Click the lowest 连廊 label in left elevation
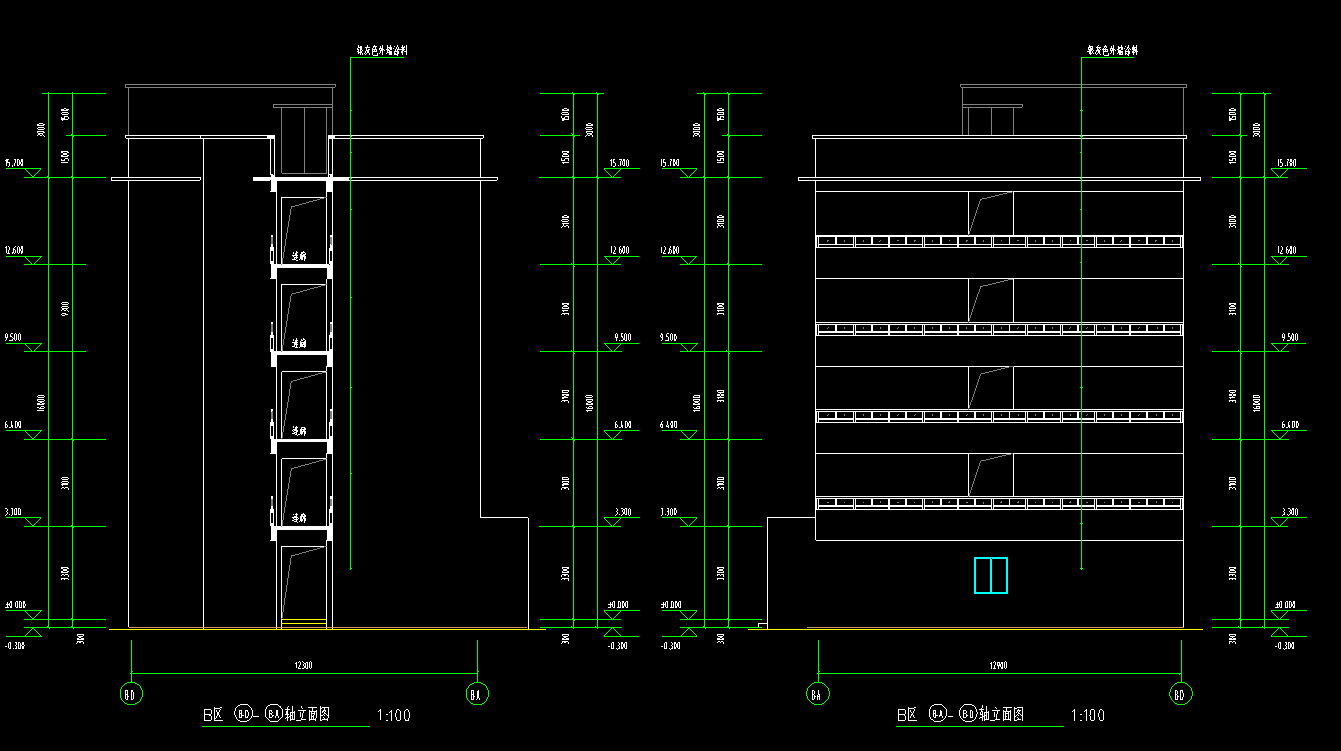 [298, 519]
